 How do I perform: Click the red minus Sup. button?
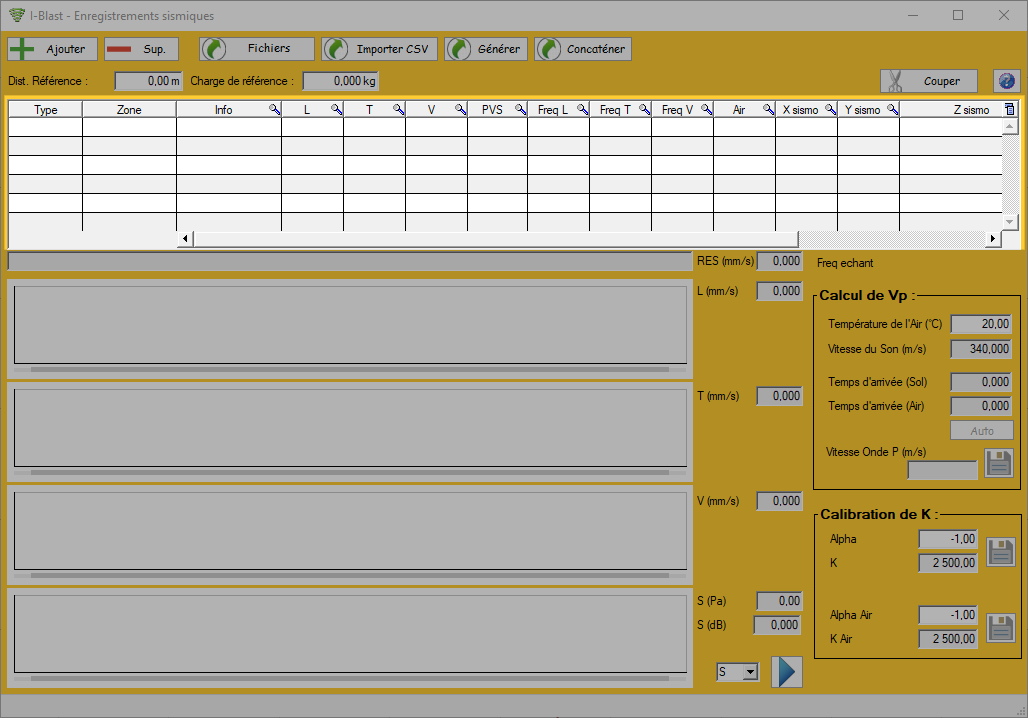pos(142,49)
